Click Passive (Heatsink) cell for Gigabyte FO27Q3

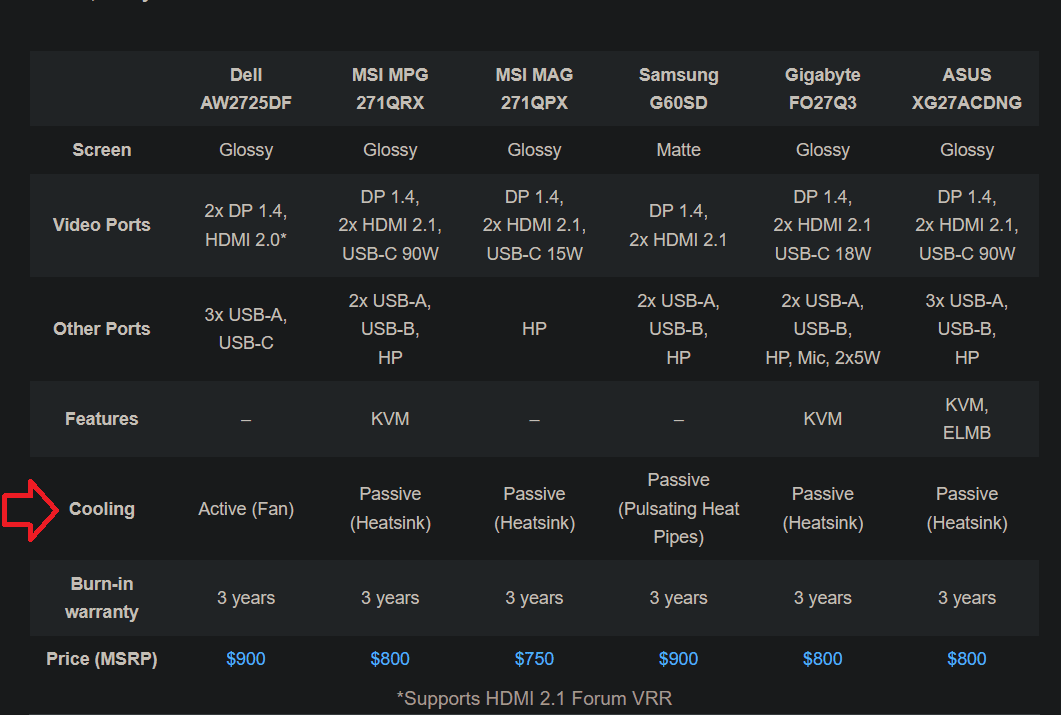click(822, 508)
